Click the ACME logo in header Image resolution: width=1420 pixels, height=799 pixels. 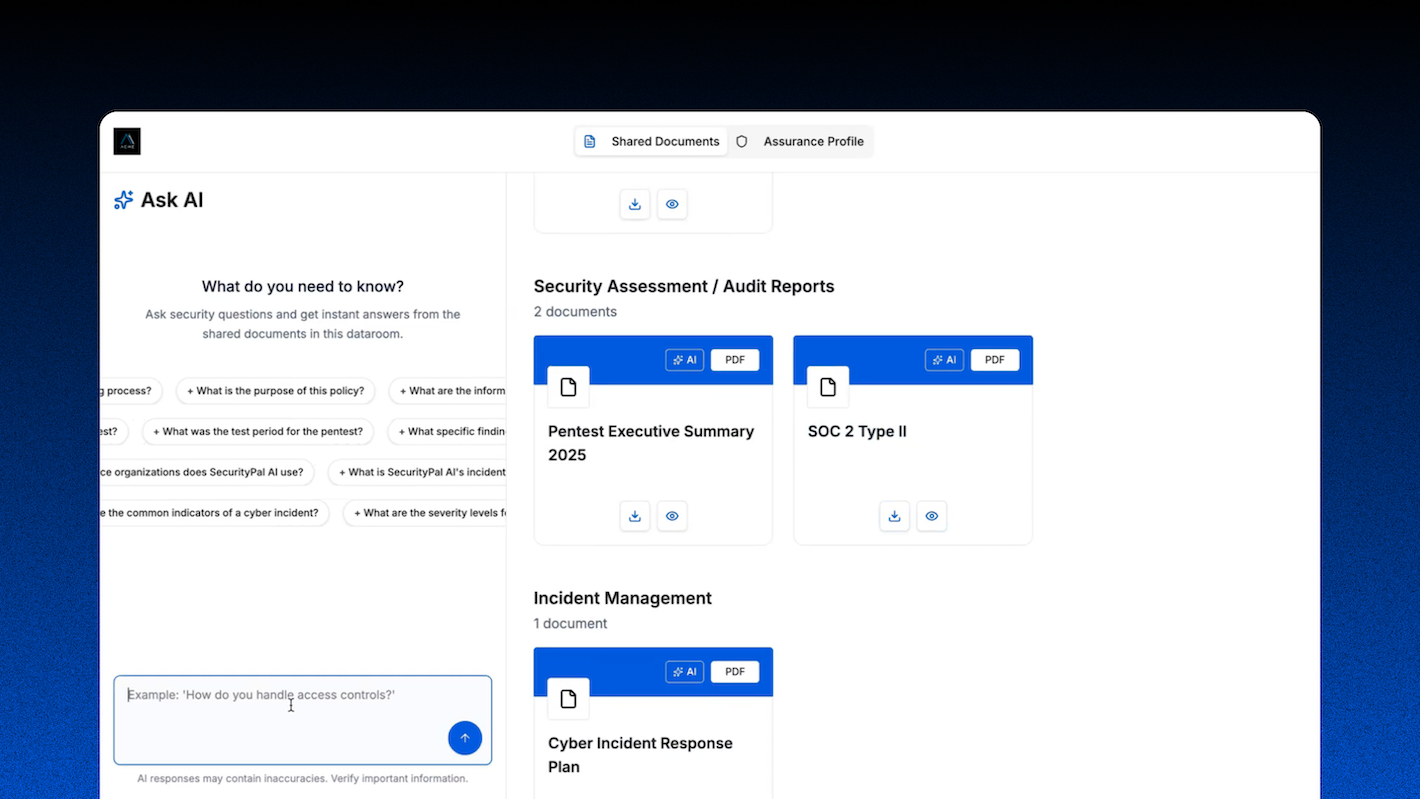[x=127, y=141]
